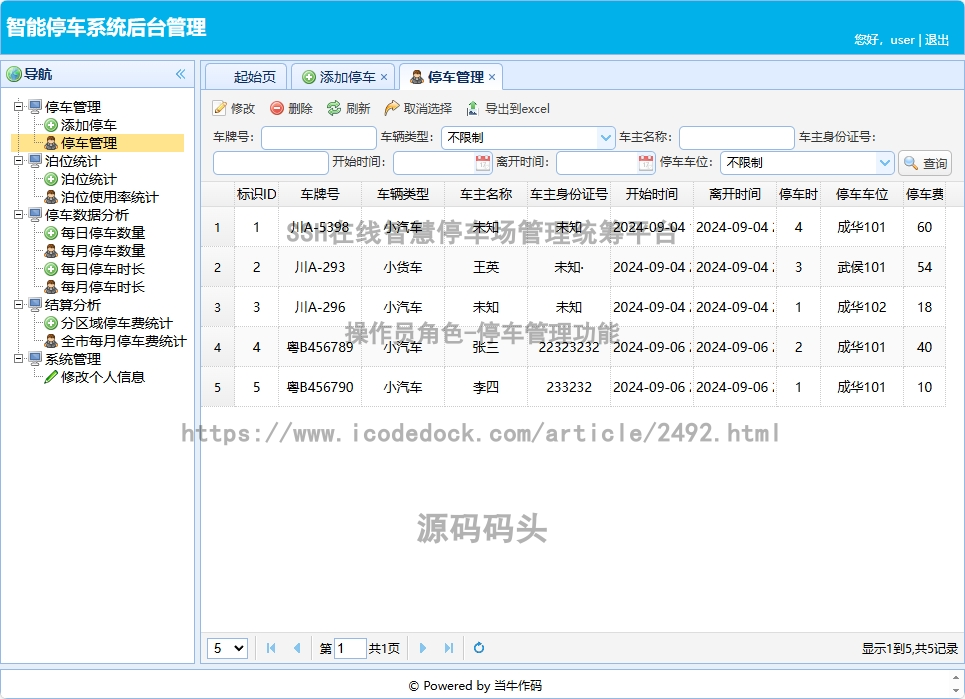Image resolution: width=965 pixels, height=699 pixels.
Task: Focus the 车主名称 input field
Action: point(737,137)
